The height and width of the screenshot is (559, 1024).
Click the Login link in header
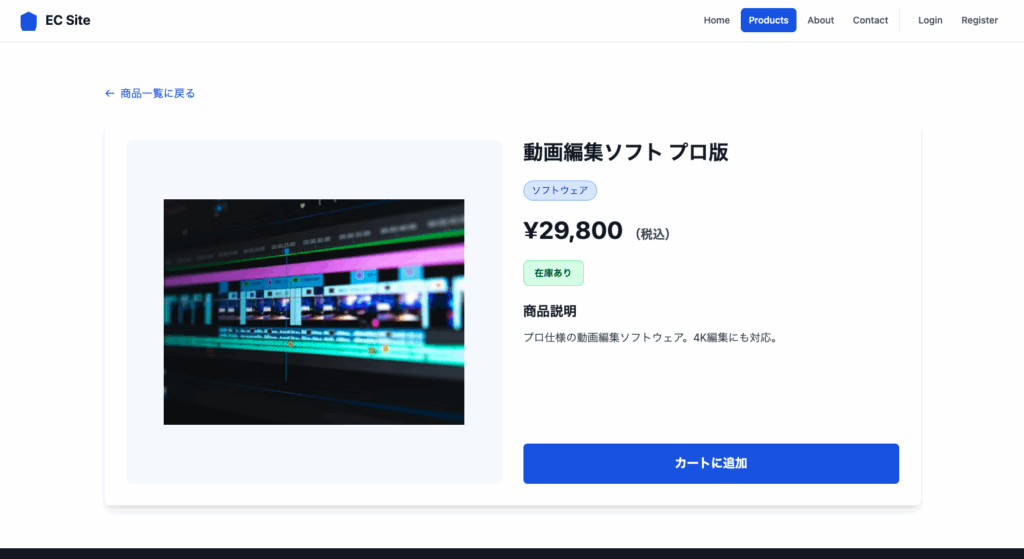click(930, 21)
